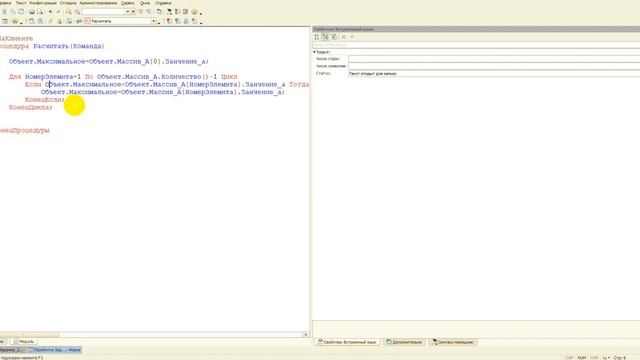Click the Расчитать(Команда) procedure header line
This screenshot has height=360, width=640.
[52, 46]
